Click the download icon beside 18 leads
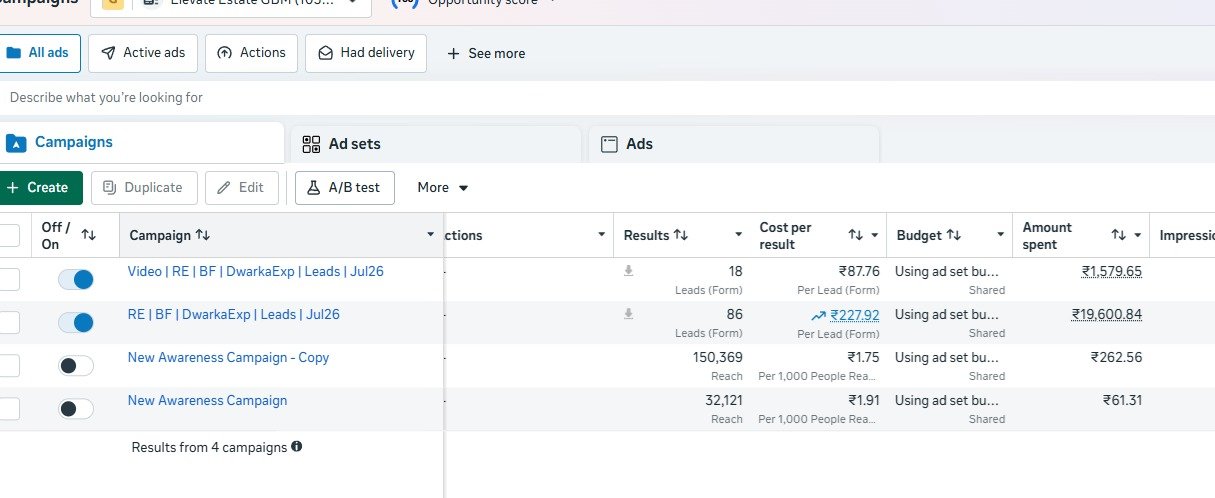Screen dimensions: 1215x498 click(628, 271)
